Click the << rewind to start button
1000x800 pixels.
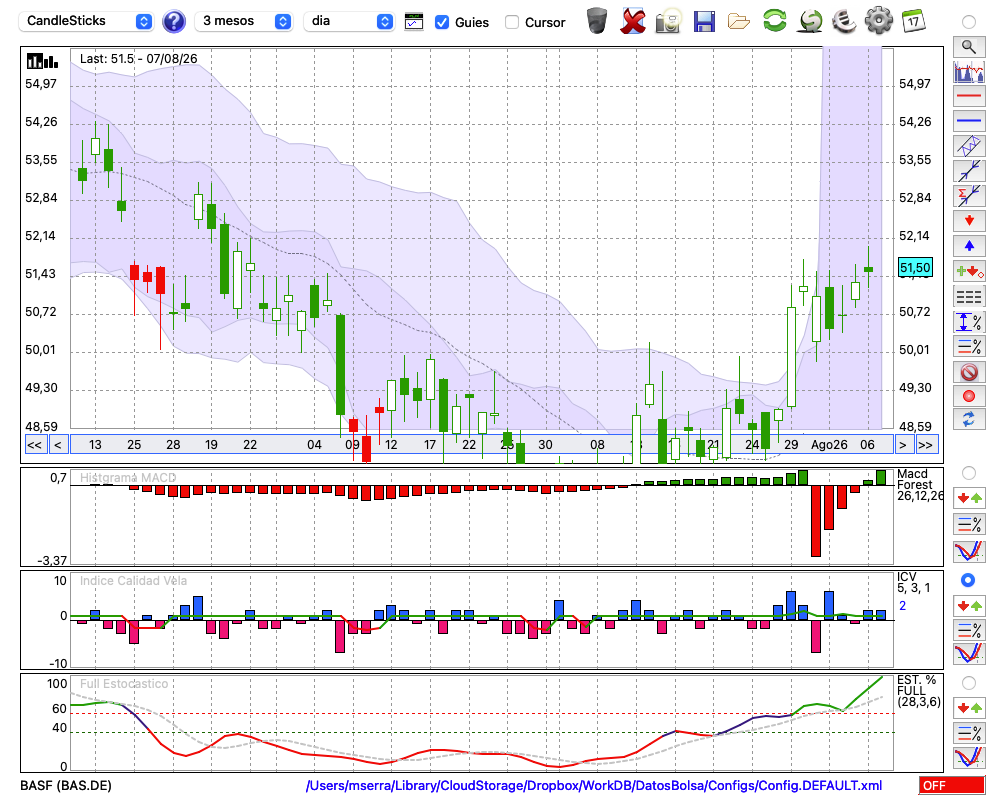point(35,445)
